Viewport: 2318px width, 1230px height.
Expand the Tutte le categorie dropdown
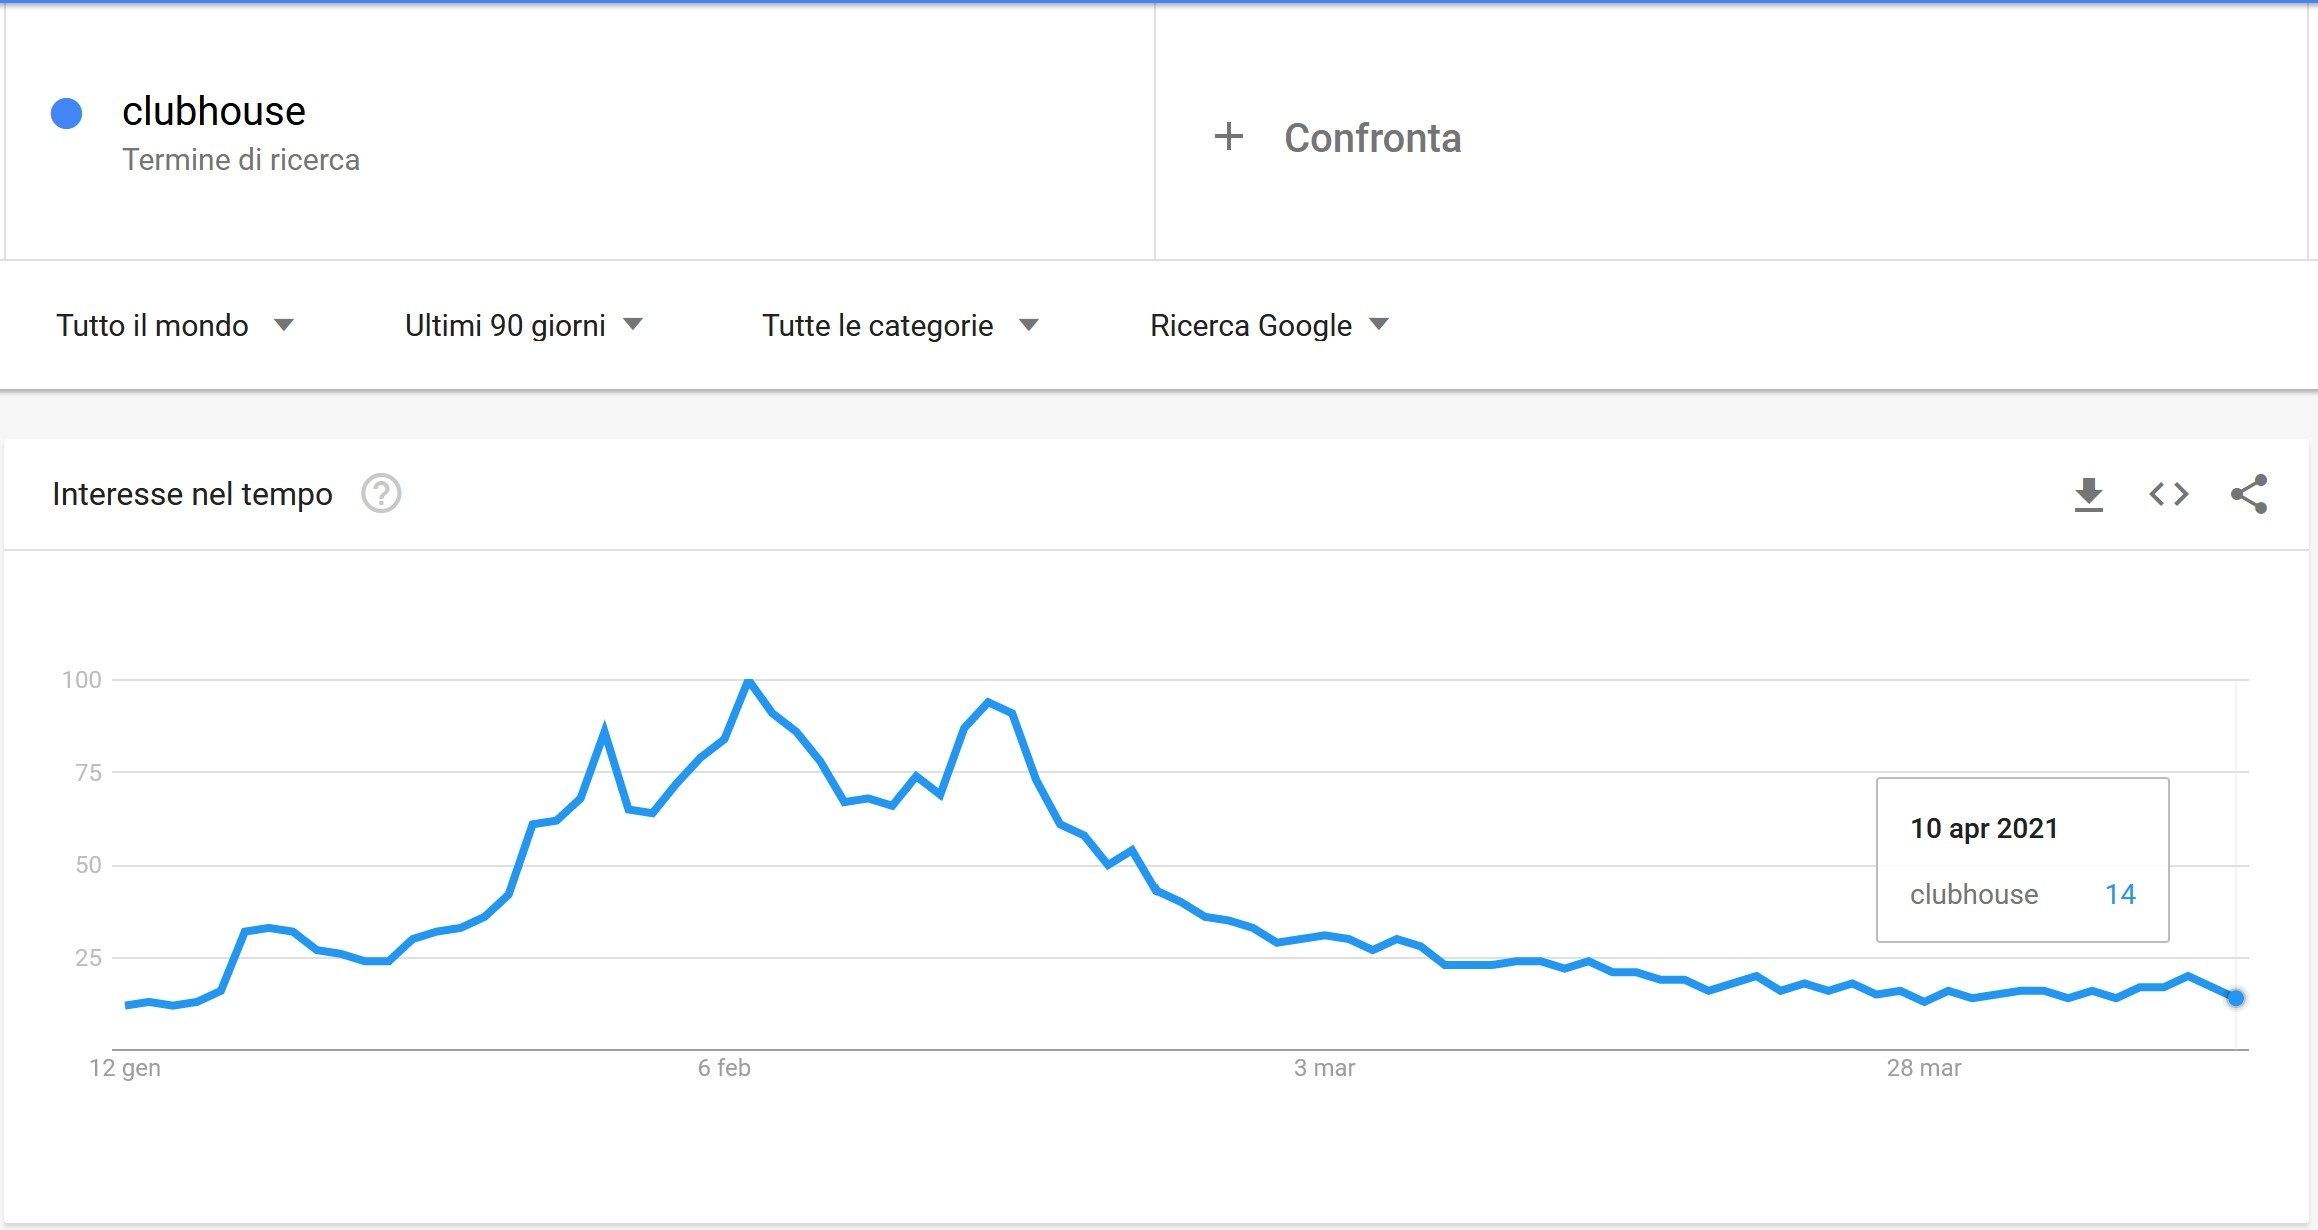901,325
